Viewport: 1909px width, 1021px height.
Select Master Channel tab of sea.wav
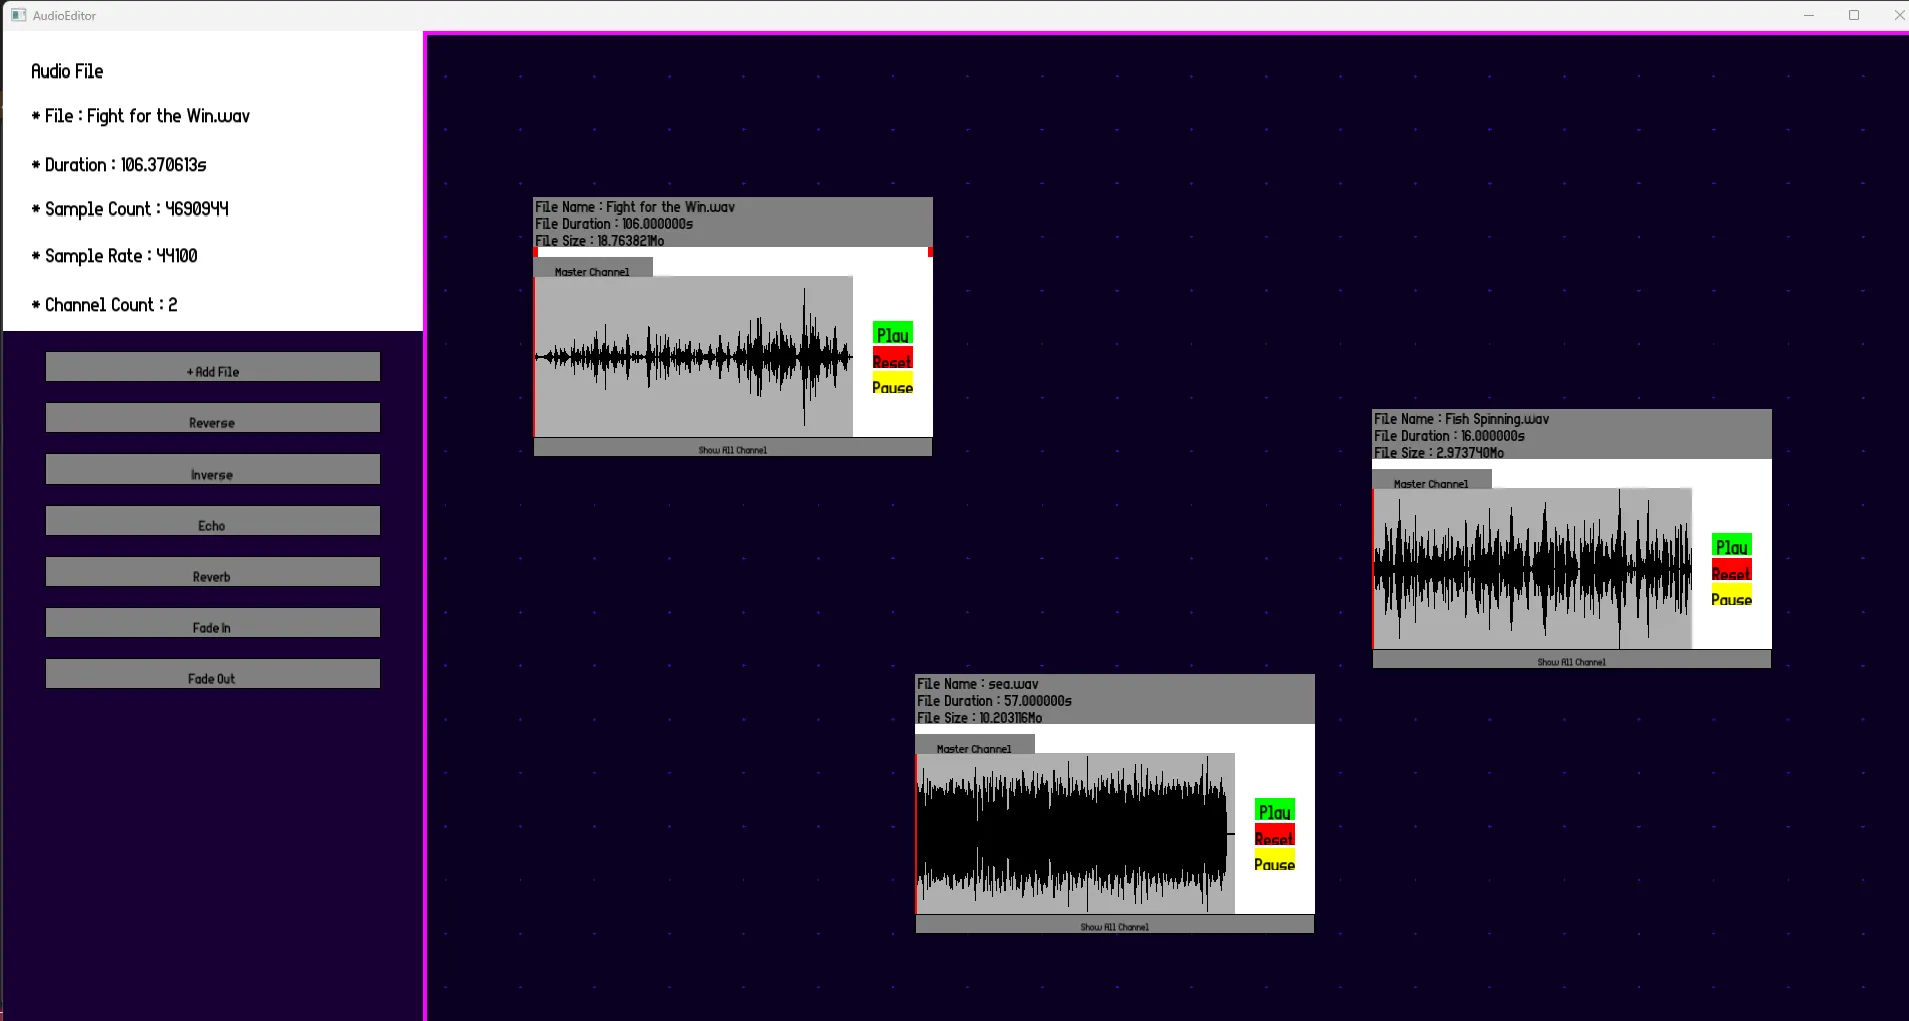tap(974, 746)
